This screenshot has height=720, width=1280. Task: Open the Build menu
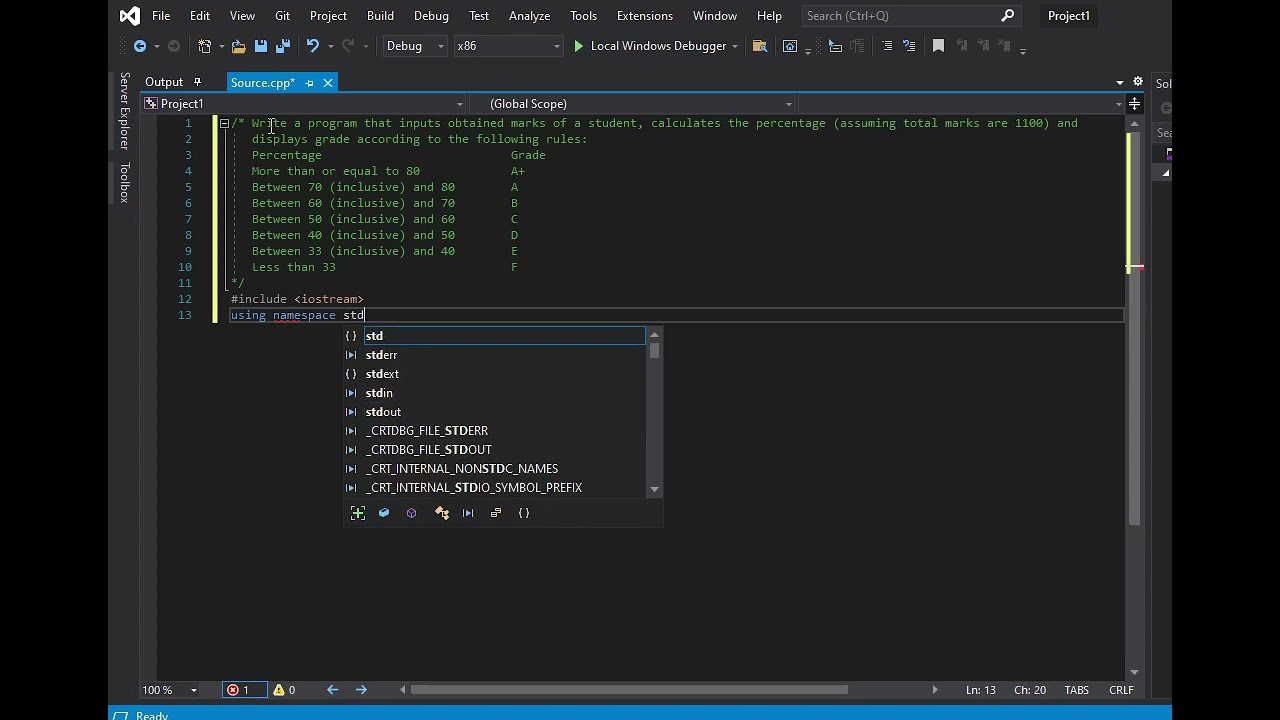(x=380, y=16)
